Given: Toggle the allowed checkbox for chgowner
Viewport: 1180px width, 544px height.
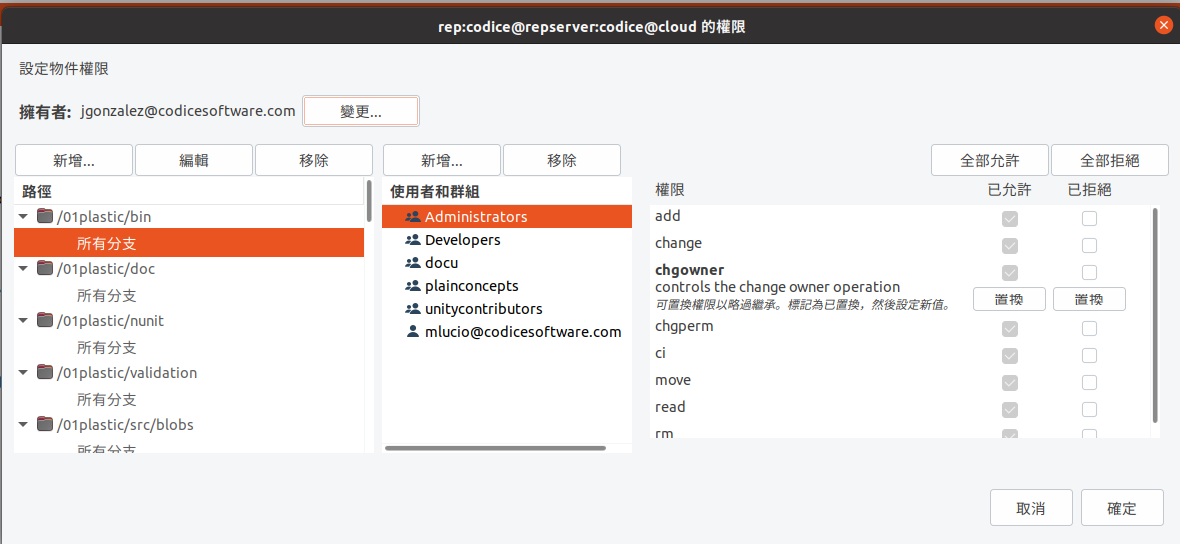Looking at the screenshot, I should point(1010,272).
